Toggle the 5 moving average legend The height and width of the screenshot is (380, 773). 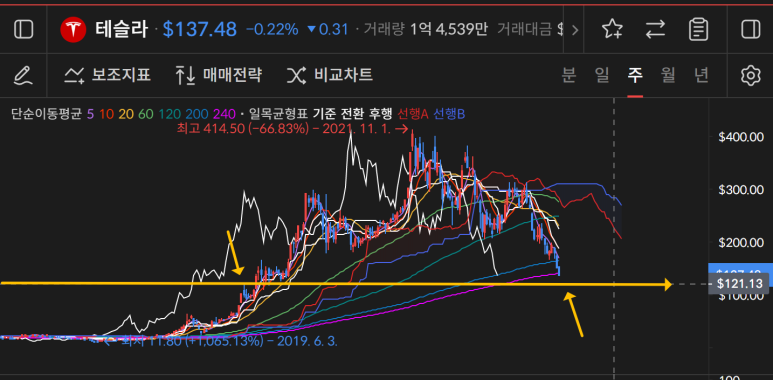[90, 114]
